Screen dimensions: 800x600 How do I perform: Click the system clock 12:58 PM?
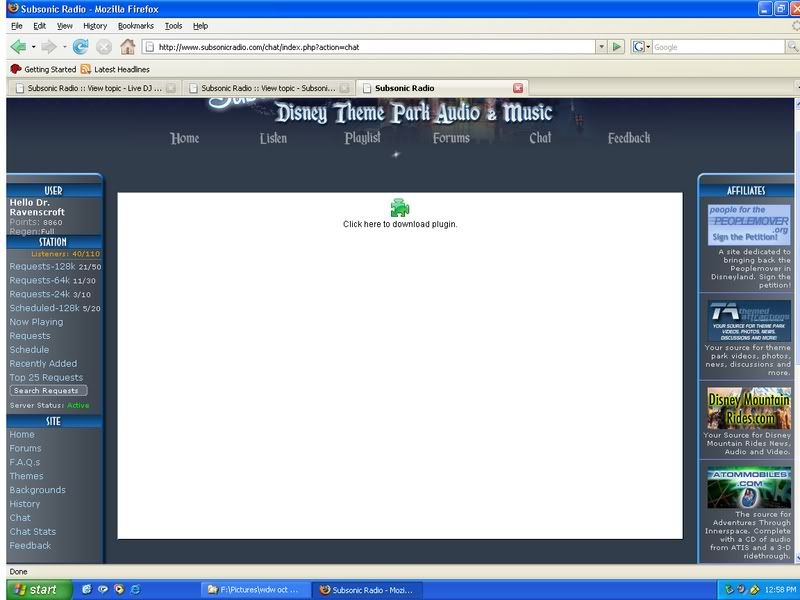coord(781,590)
